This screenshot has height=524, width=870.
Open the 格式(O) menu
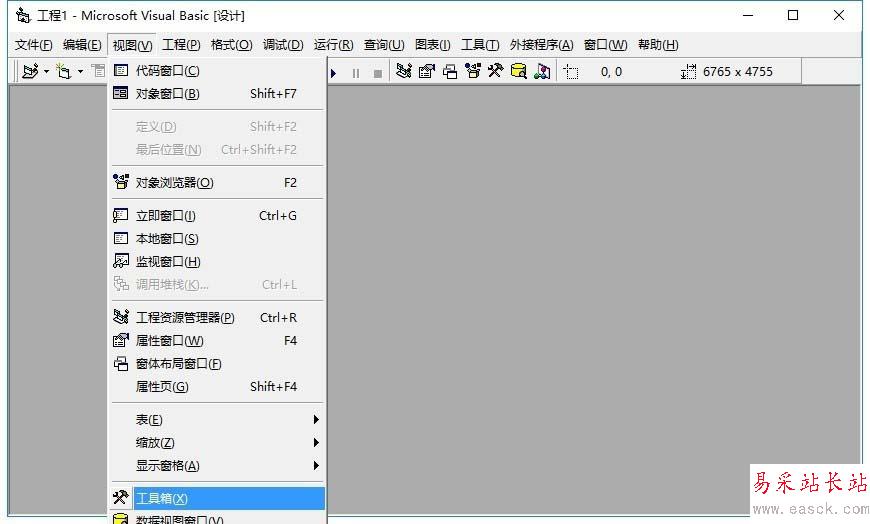[231, 45]
